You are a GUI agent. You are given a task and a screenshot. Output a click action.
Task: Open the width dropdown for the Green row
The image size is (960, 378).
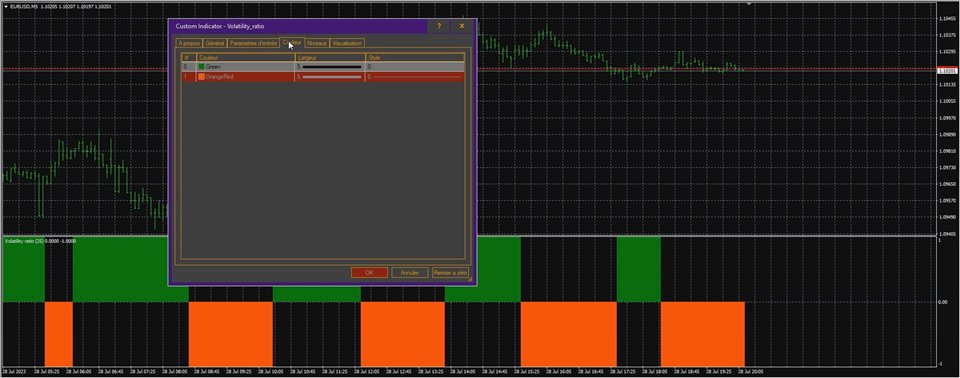330,66
